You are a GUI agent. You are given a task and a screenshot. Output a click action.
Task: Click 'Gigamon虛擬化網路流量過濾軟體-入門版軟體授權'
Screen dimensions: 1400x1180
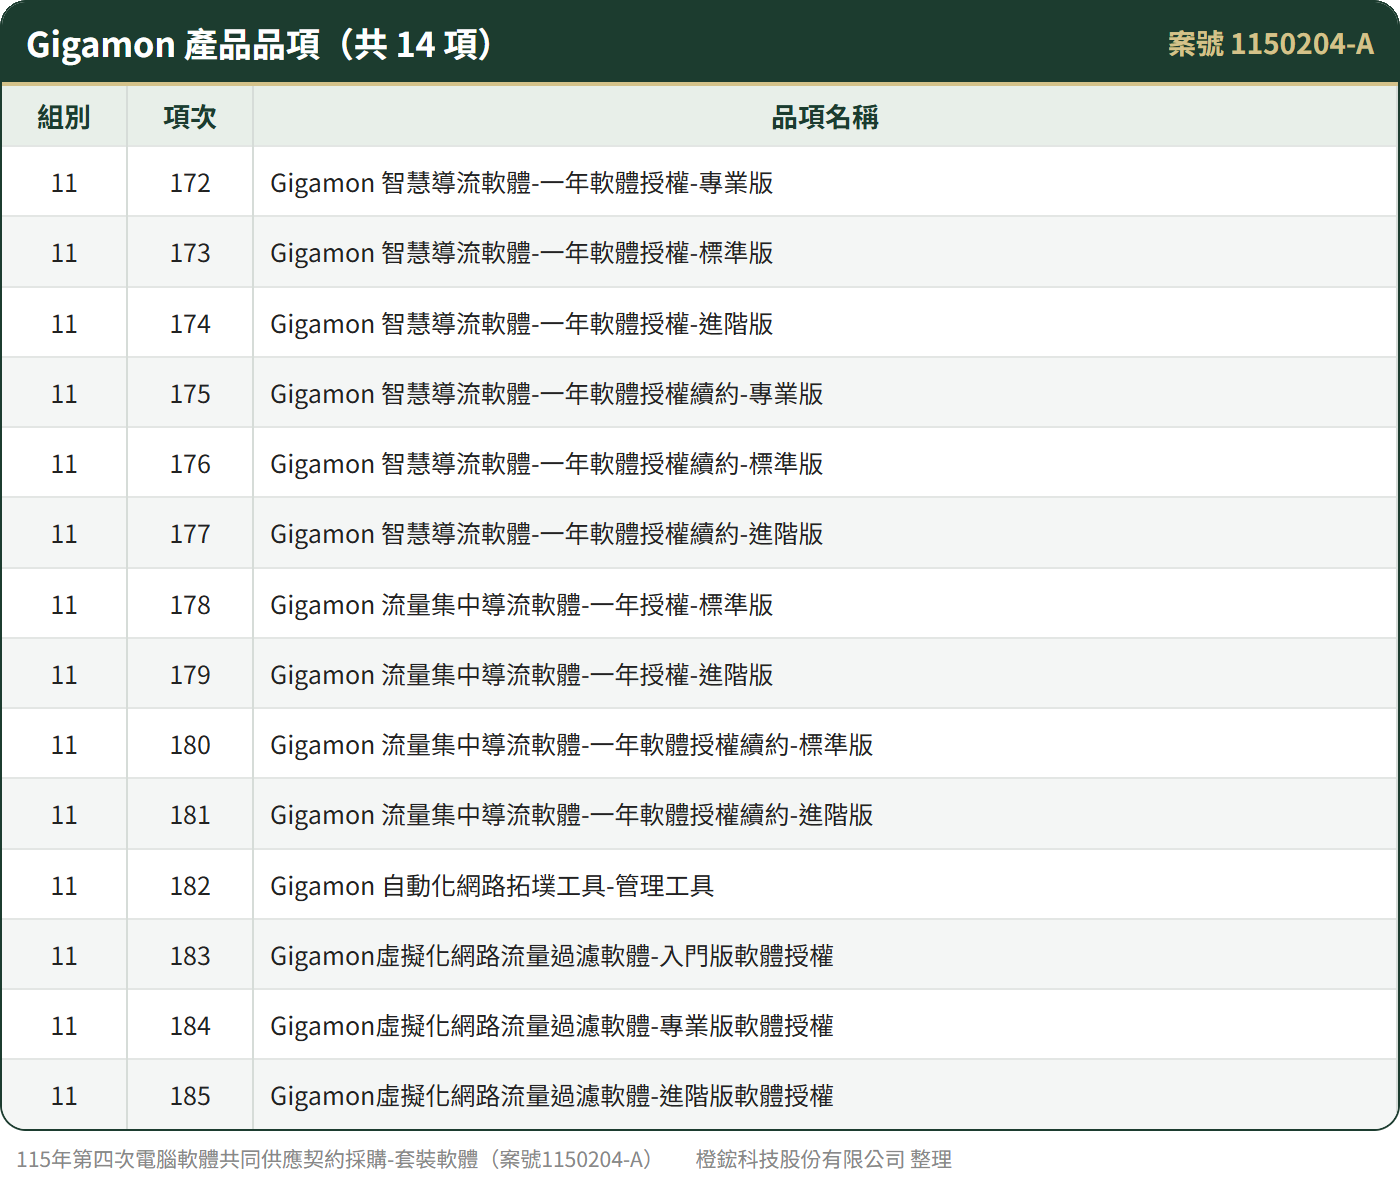552,956
